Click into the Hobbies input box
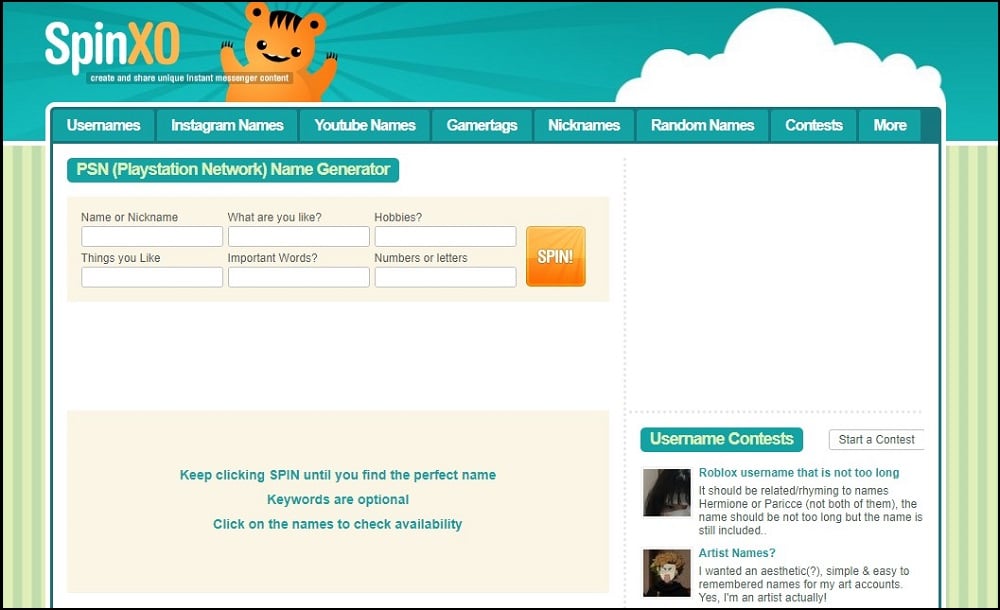 pyautogui.click(x=445, y=237)
